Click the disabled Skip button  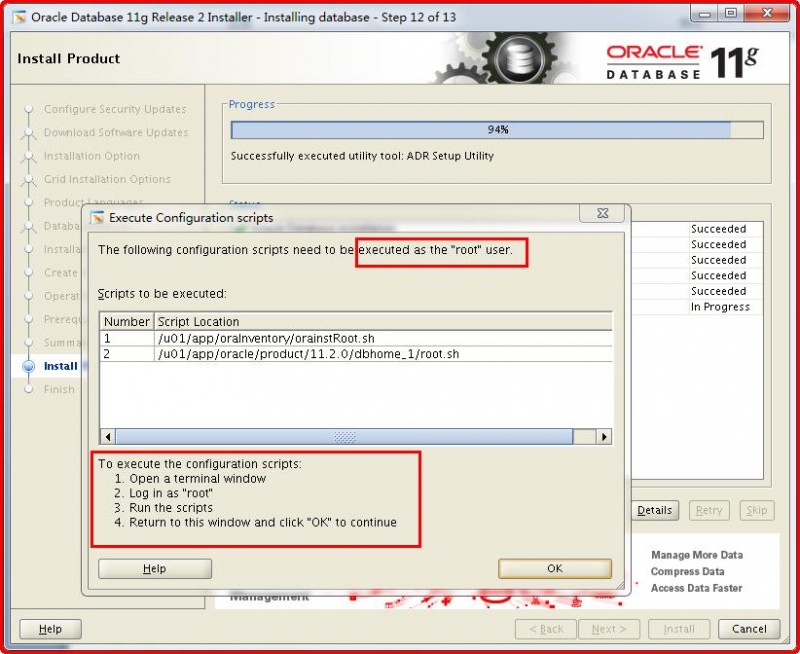[x=756, y=510]
